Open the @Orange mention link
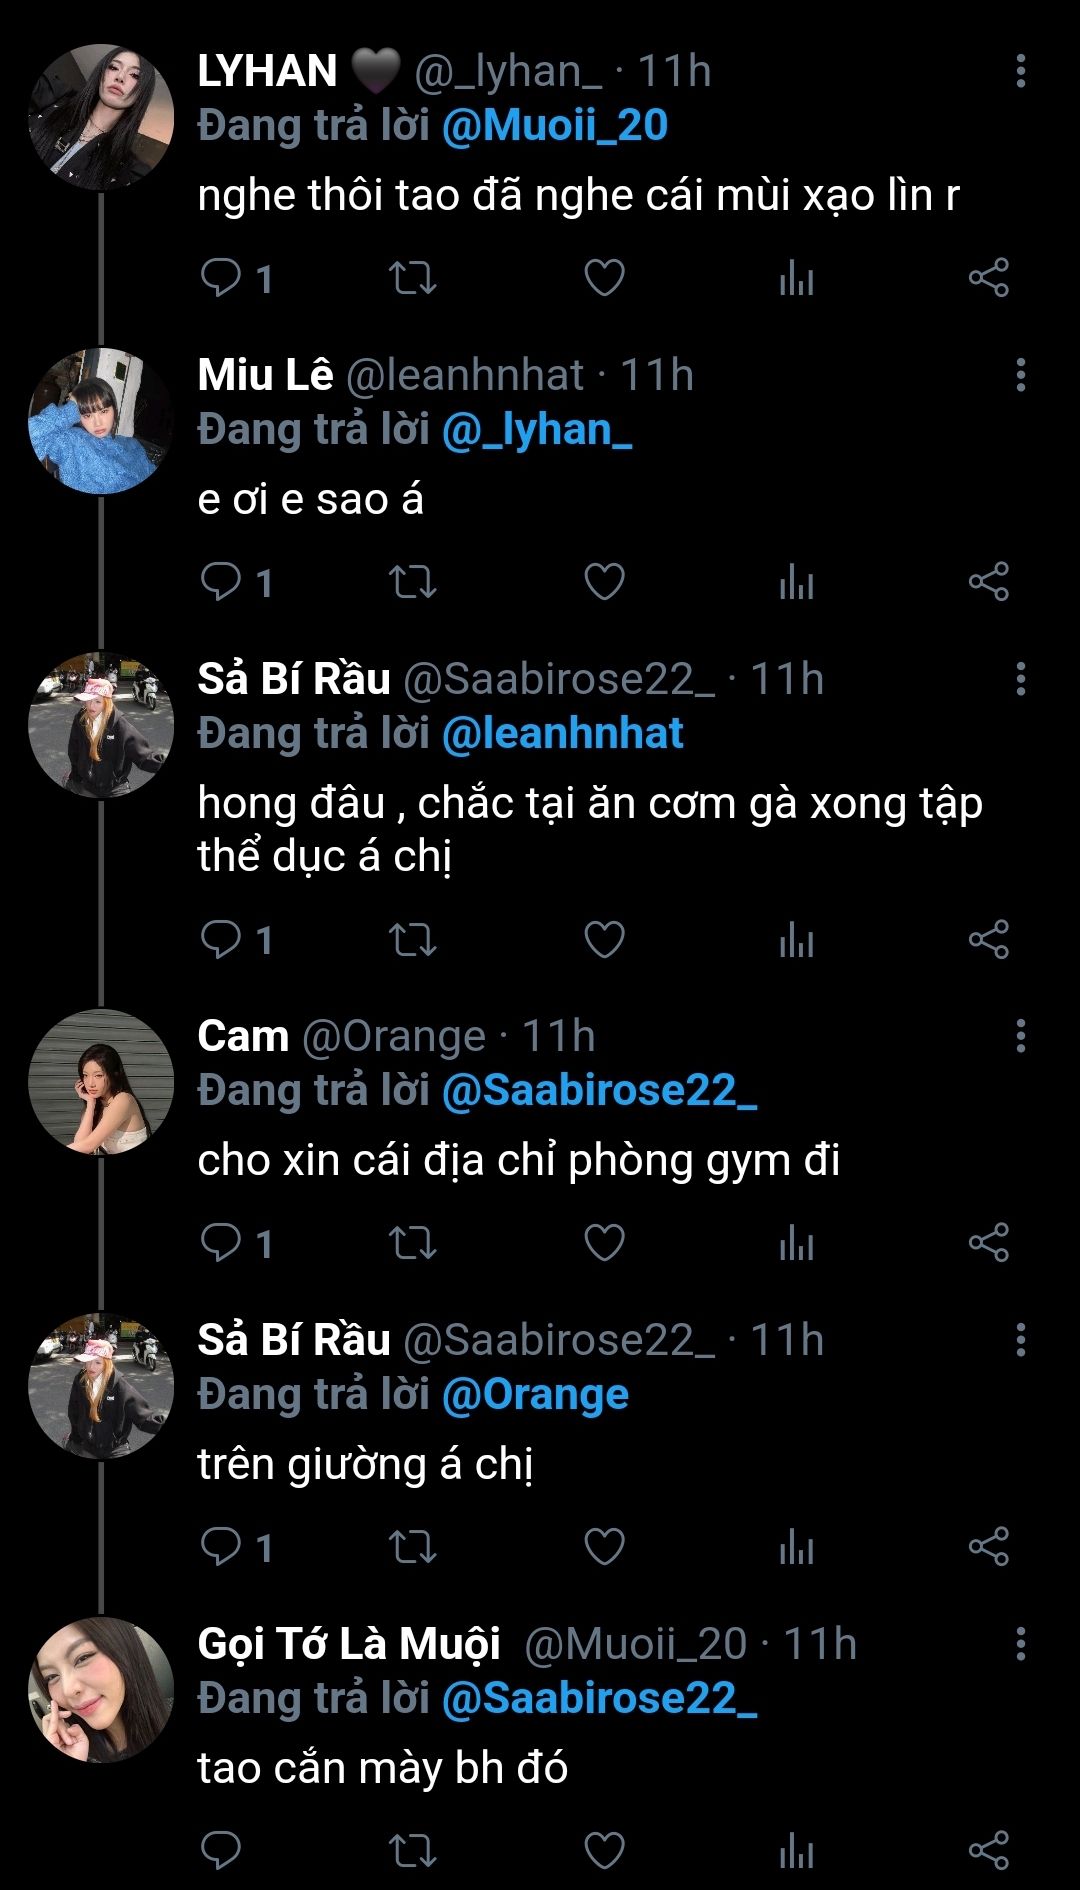 pyautogui.click(x=535, y=1395)
